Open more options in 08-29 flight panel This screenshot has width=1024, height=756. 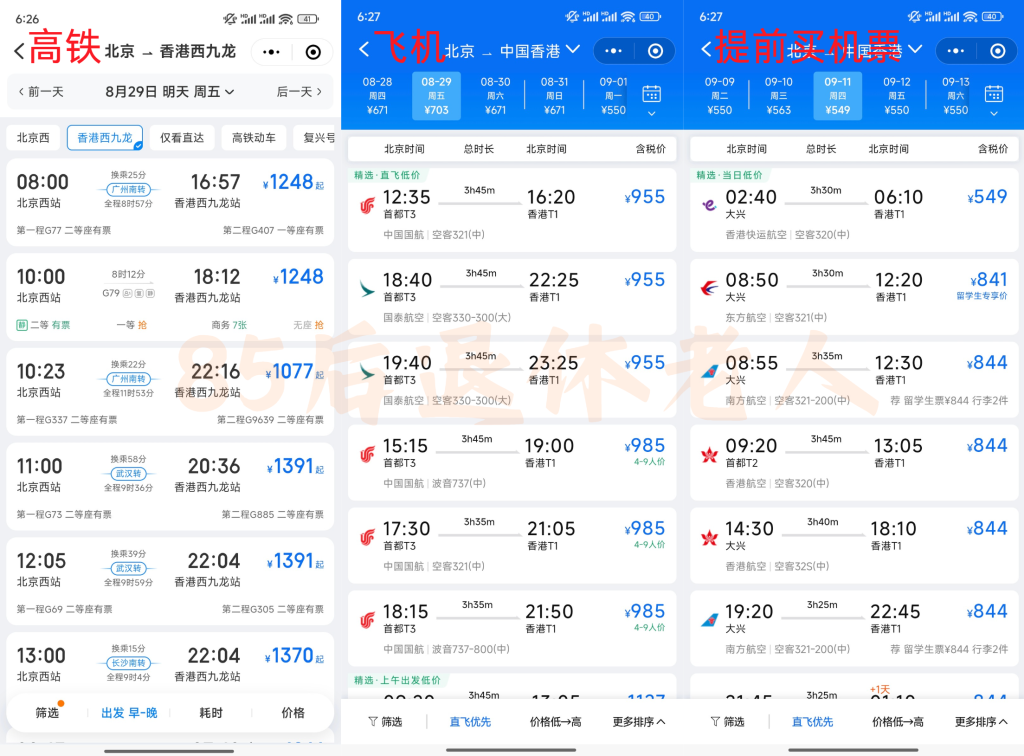[x=613, y=51]
